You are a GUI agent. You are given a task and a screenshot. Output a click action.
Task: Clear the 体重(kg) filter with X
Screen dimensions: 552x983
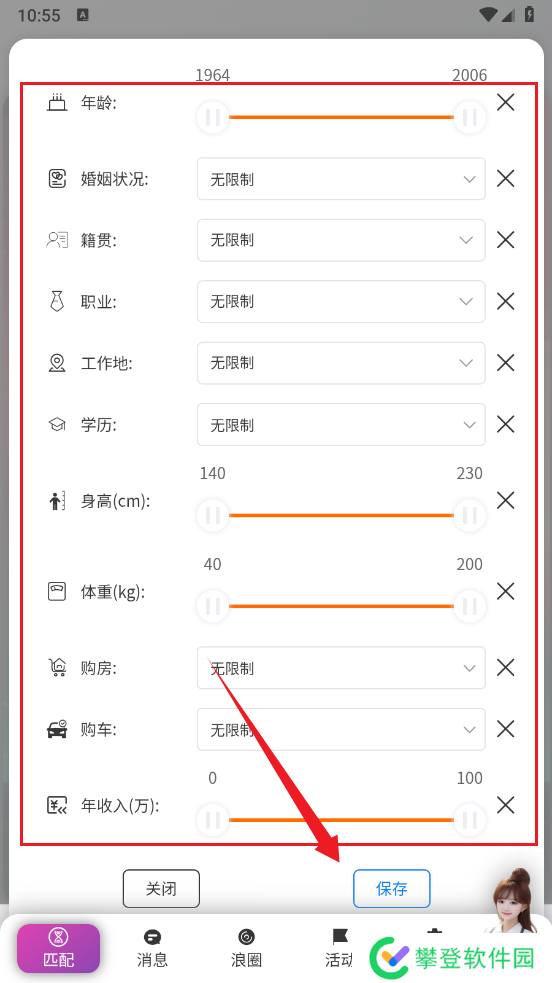coord(505,591)
